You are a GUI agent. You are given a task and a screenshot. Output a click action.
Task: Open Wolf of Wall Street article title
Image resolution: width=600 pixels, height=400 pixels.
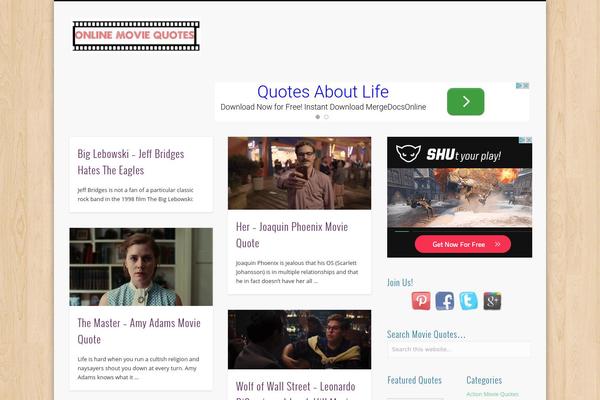click(x=295, y=390)
